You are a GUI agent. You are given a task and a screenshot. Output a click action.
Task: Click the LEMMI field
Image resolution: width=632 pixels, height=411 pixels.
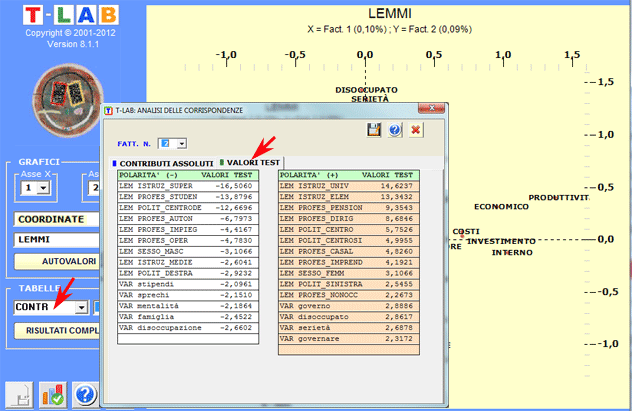[x=56, y=239]
